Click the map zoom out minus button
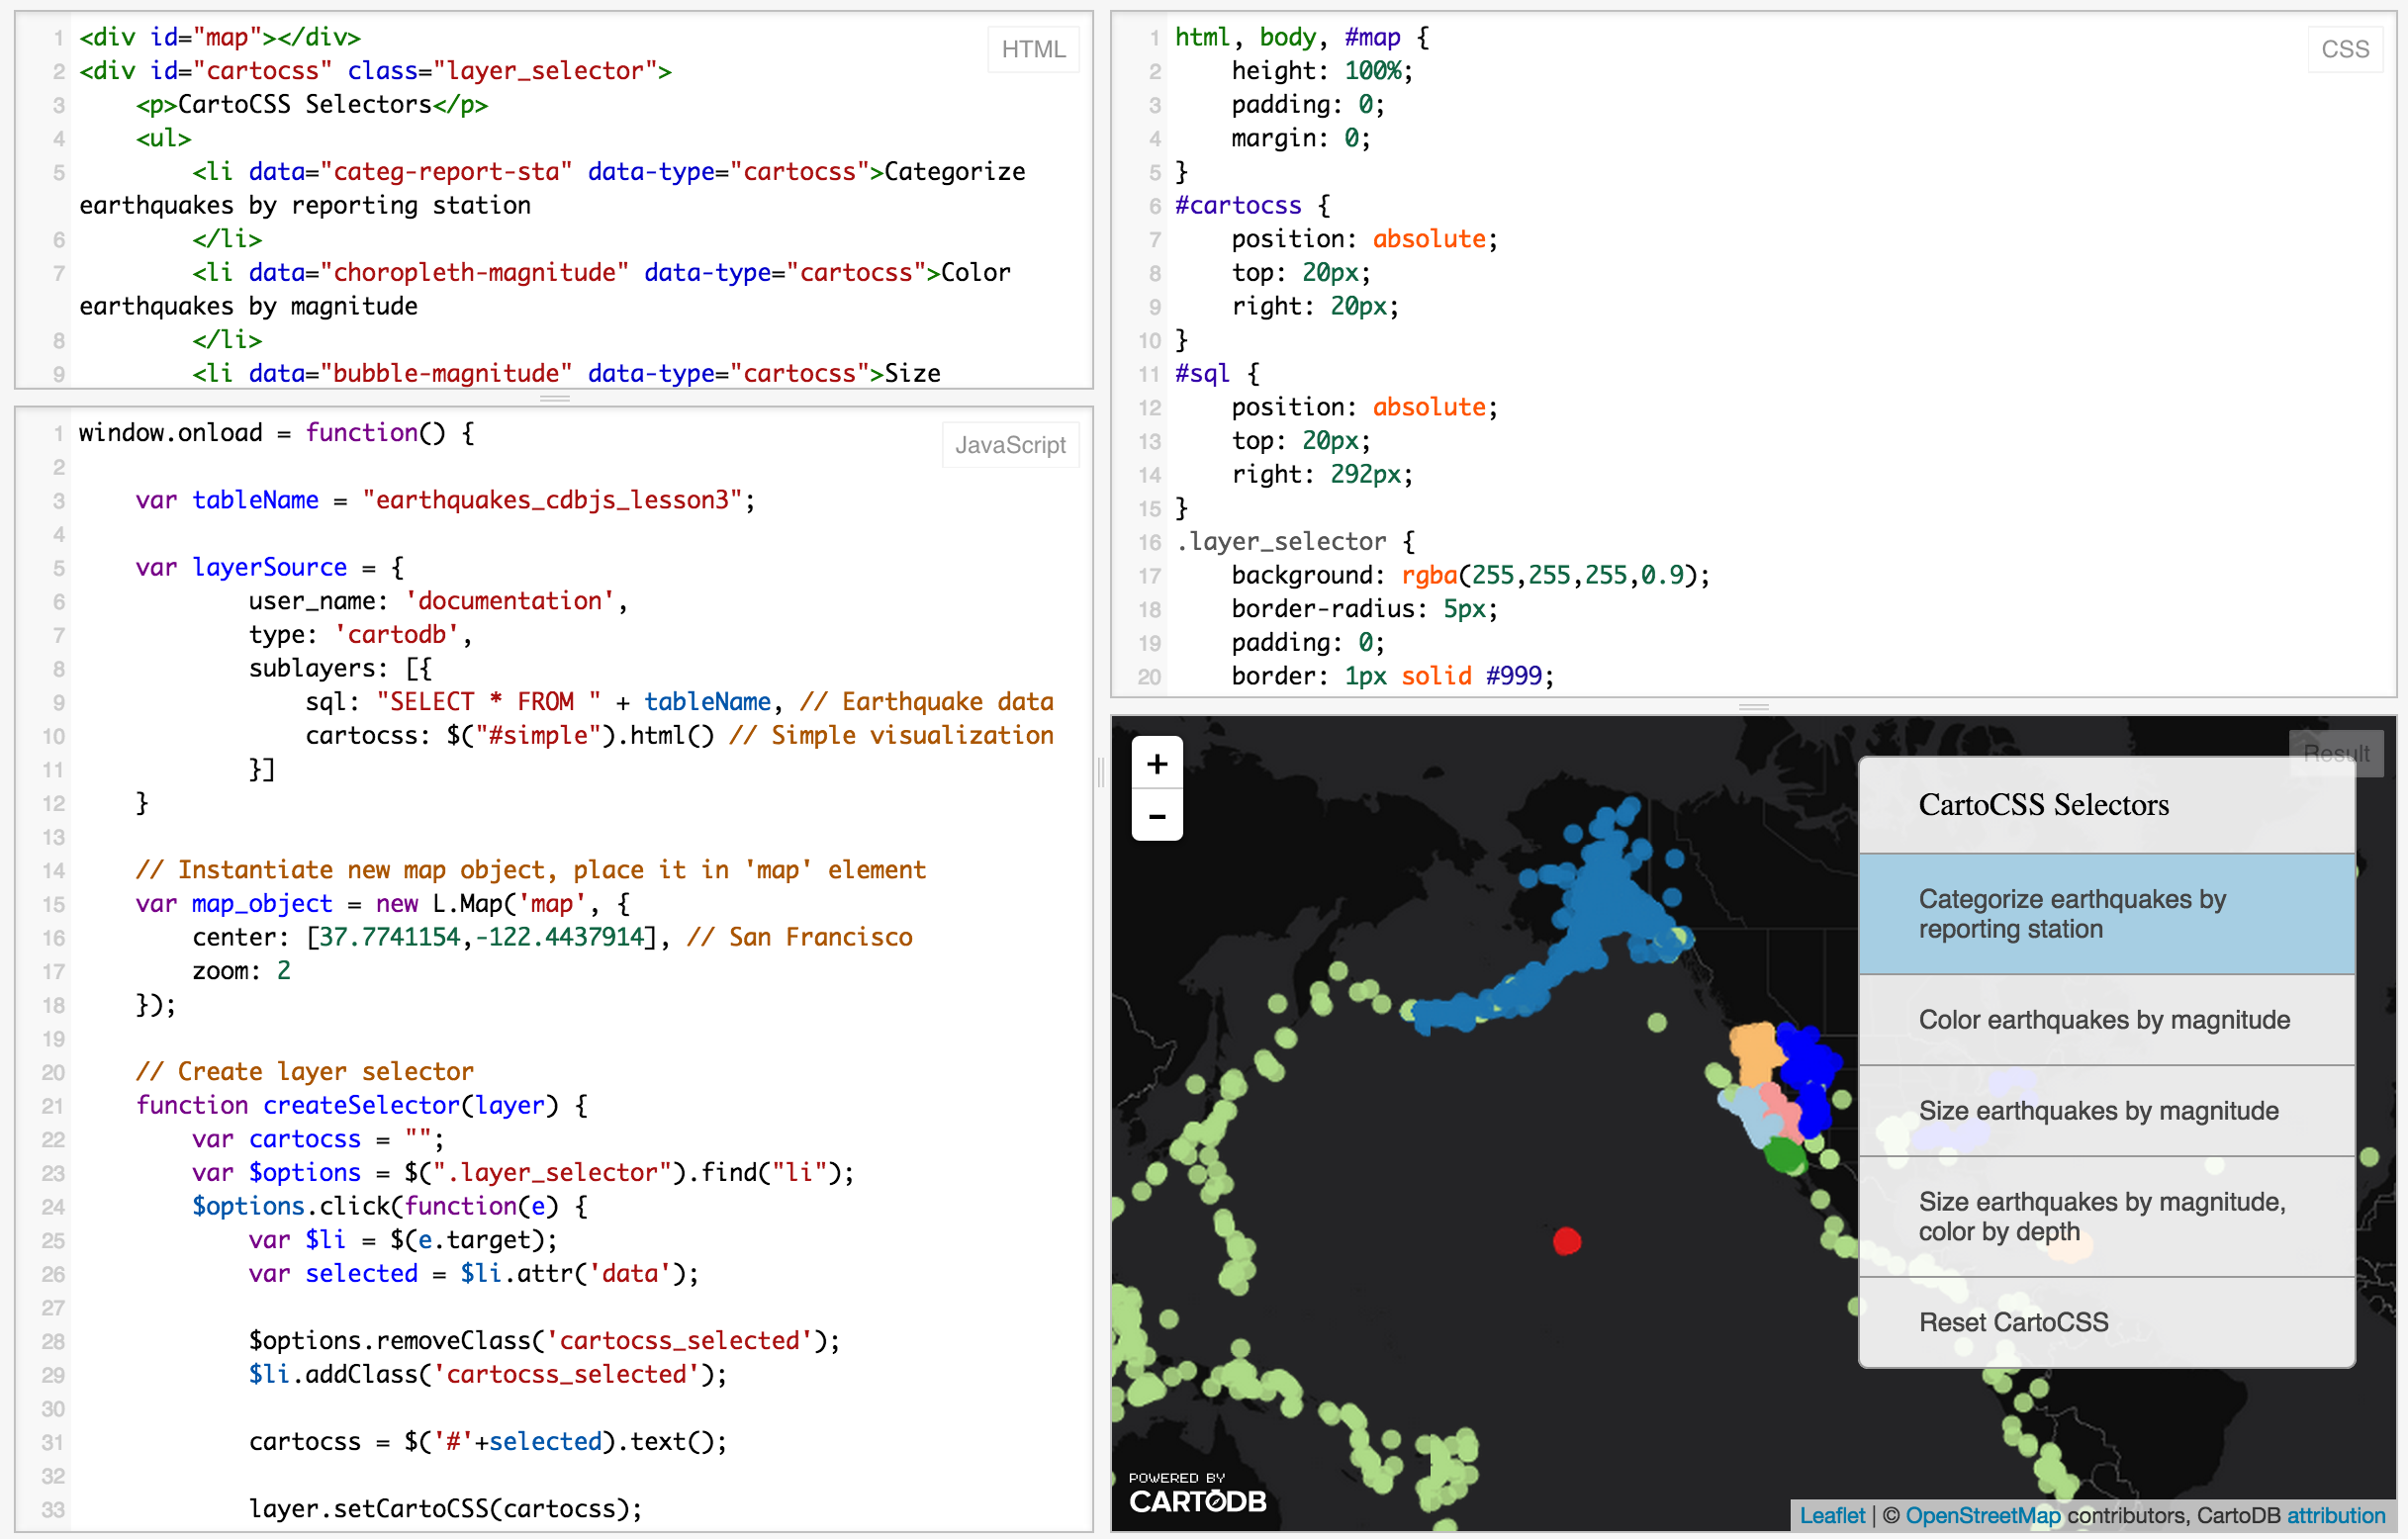The height and width of the screenshot is (1539, 2408). pyautogui.click(x=1157, y=816)
